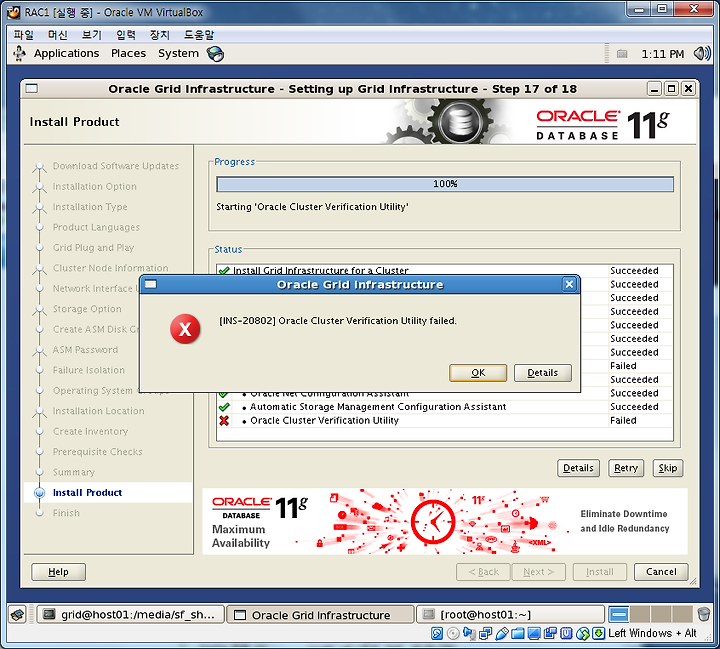Screen dimensions: 720x649
Task: Open the VirtualBox 입력 menu
Action: coord(125,35)
